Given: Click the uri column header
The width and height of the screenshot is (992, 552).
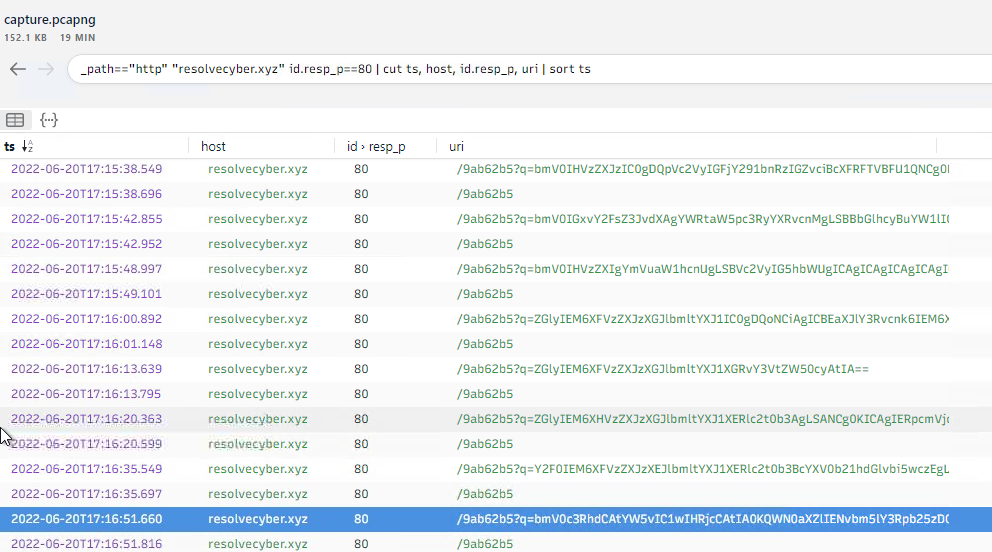Looking at the screenshot, I should (456, 147).
